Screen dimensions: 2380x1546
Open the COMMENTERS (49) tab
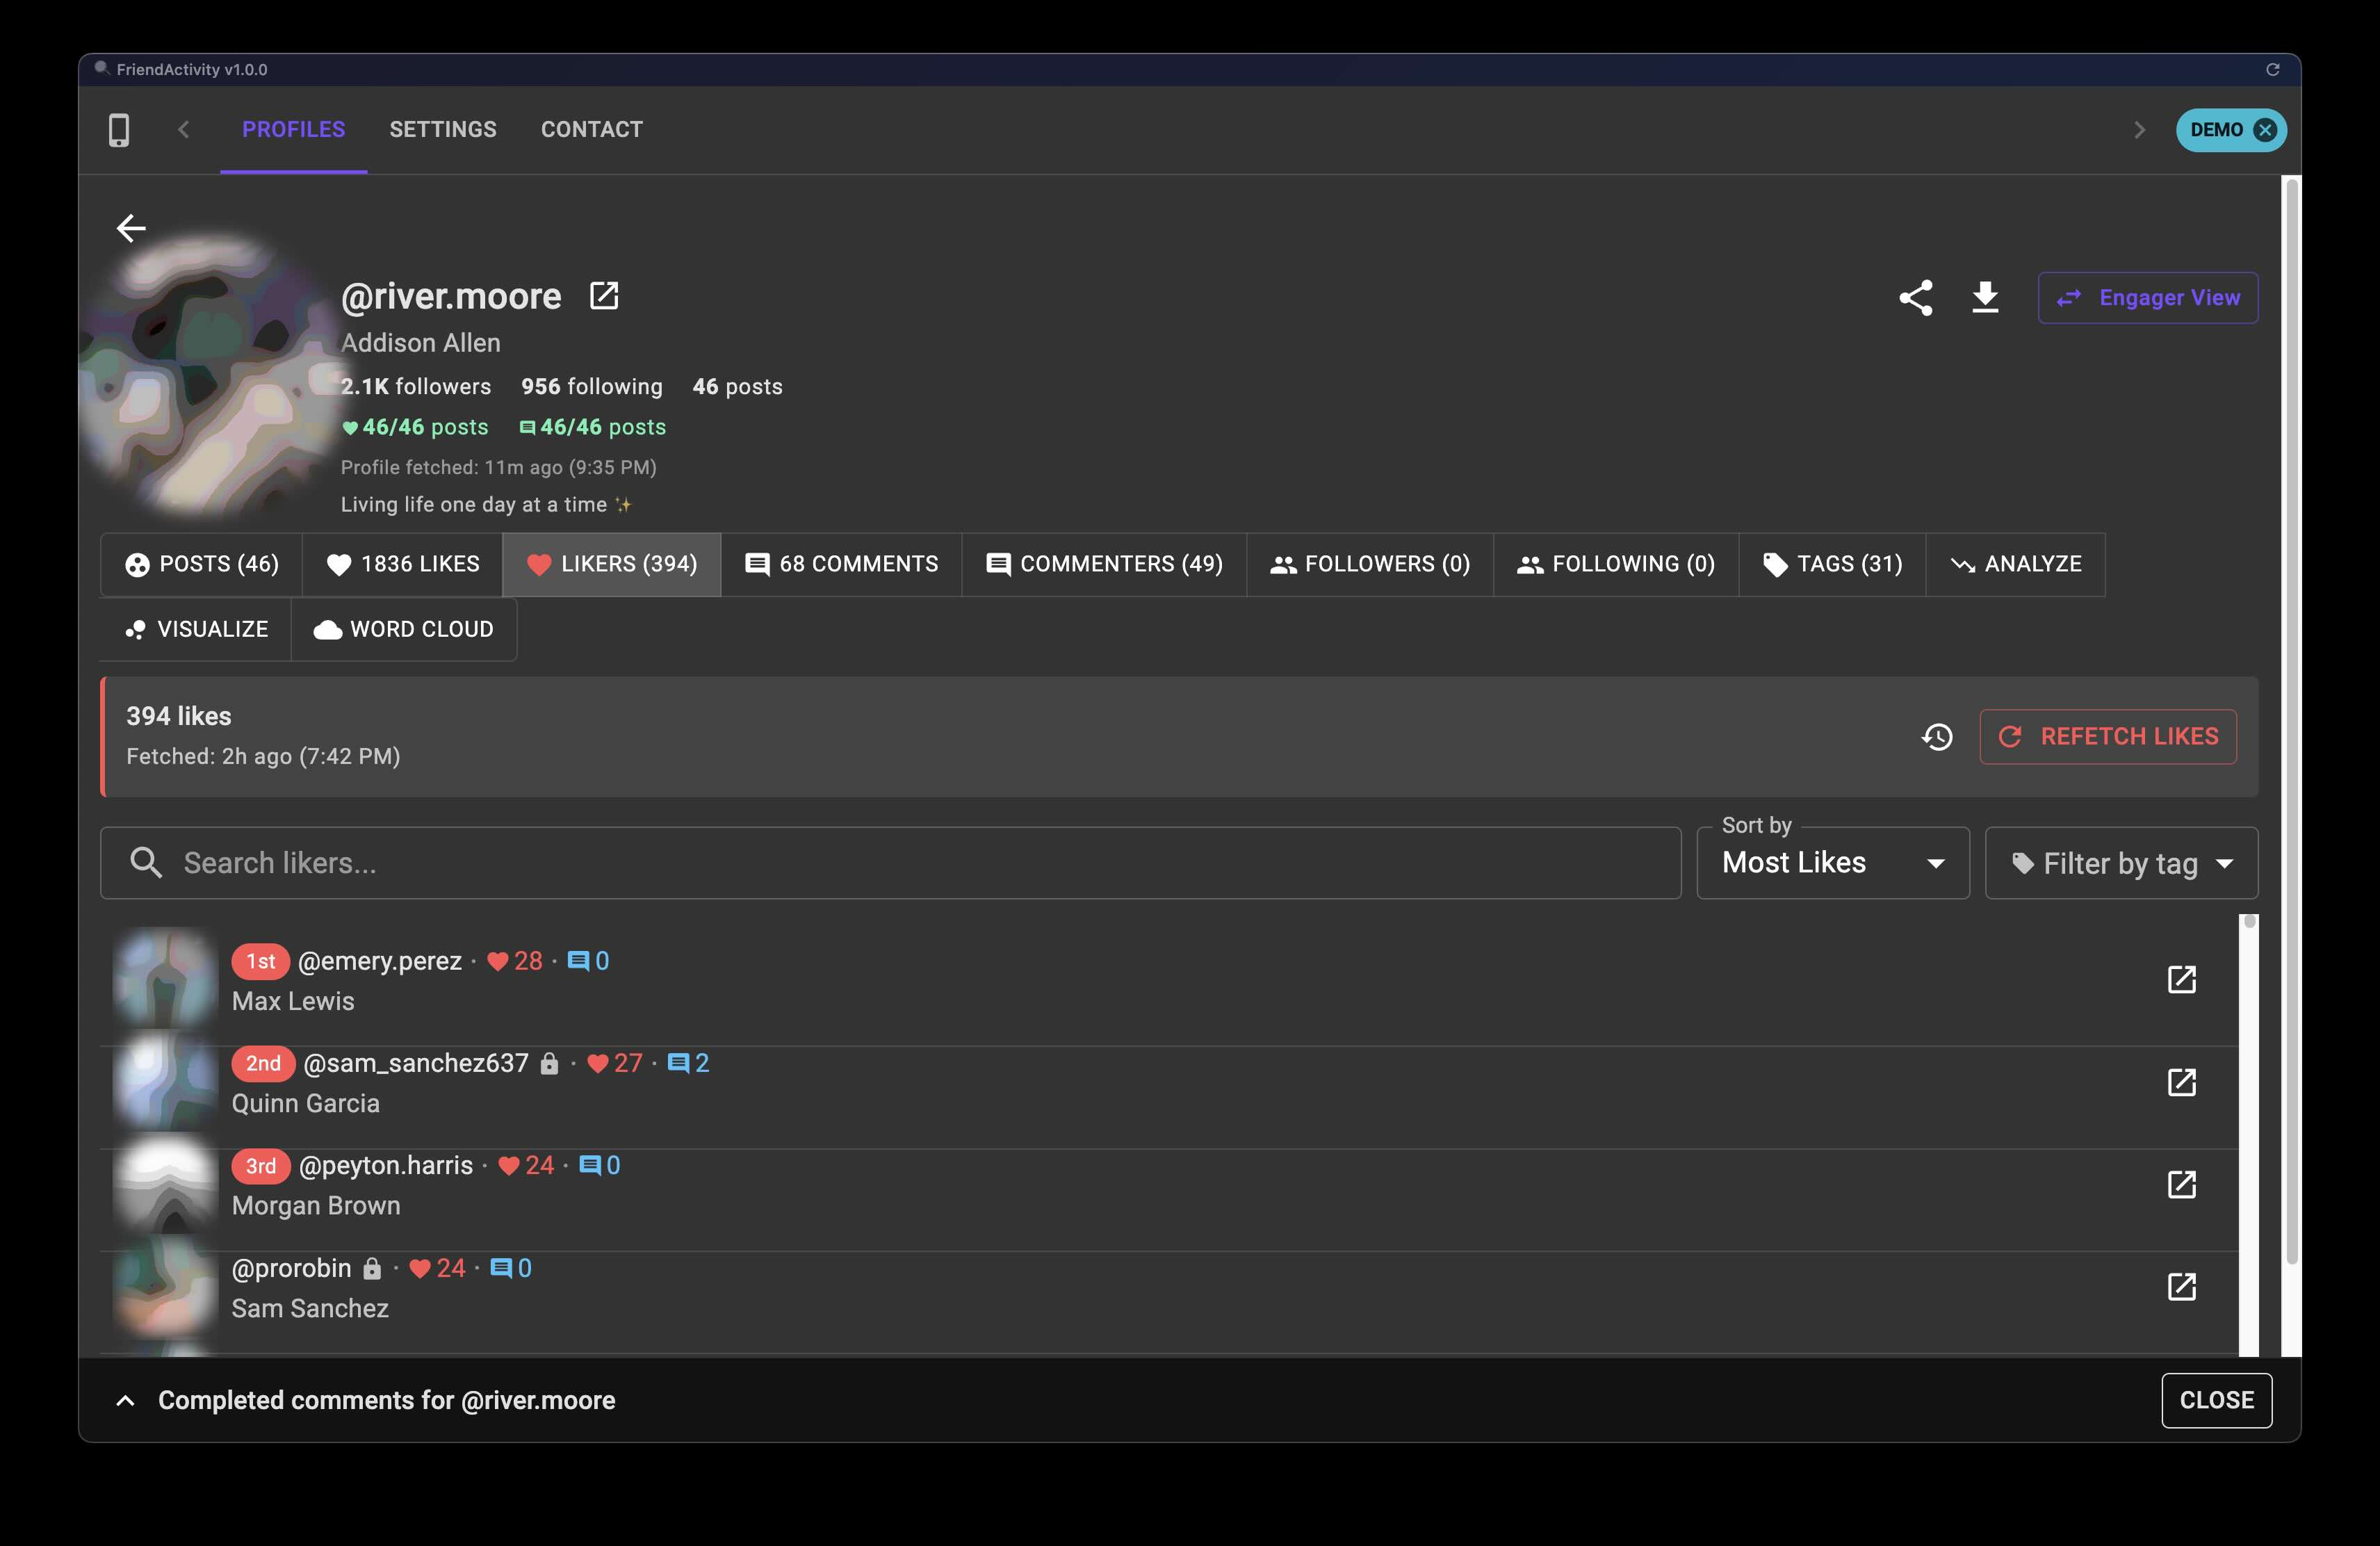1104,564
